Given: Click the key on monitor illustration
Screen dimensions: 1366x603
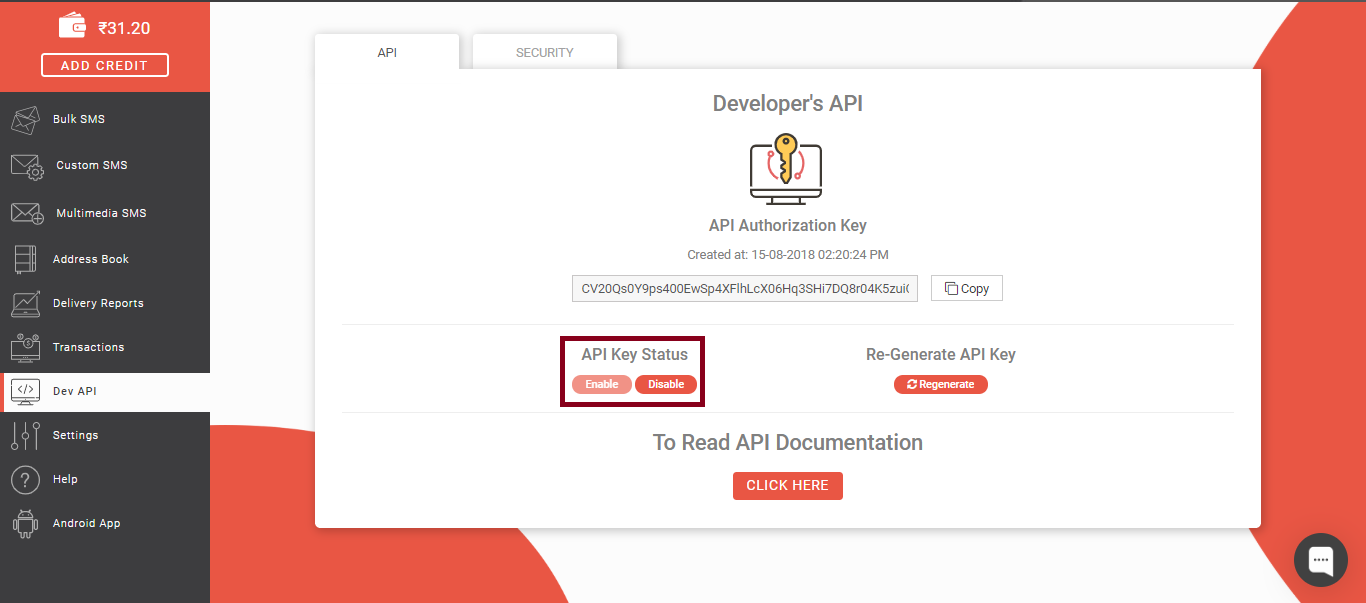Looking at the screenshot, I should tap(786, 169).
